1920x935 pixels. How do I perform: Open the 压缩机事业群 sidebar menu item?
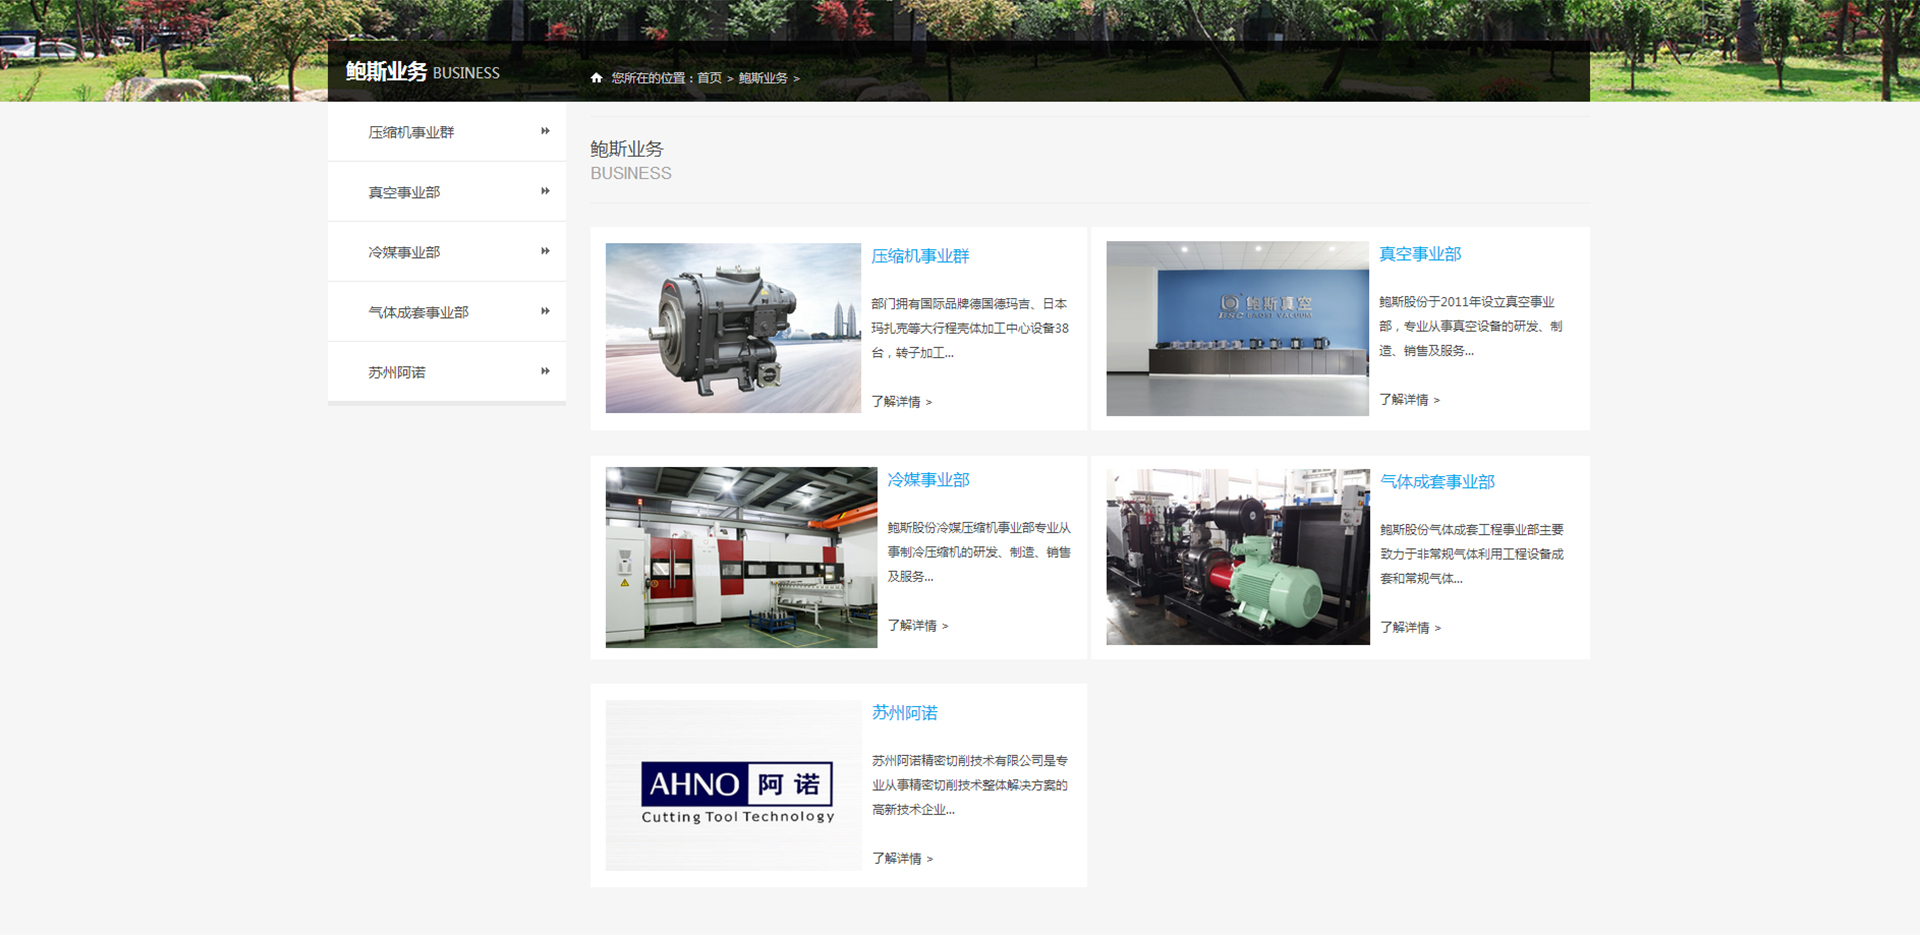[411, 132]
